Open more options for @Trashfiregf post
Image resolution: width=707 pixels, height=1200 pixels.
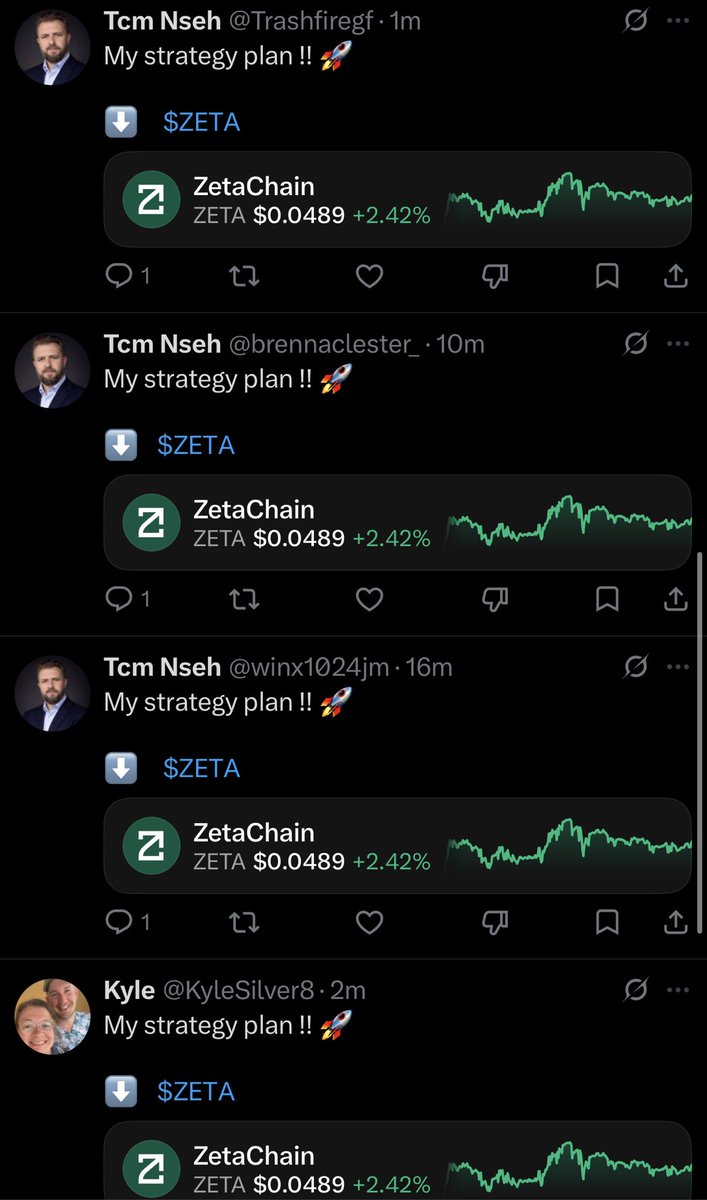point(678,20)
